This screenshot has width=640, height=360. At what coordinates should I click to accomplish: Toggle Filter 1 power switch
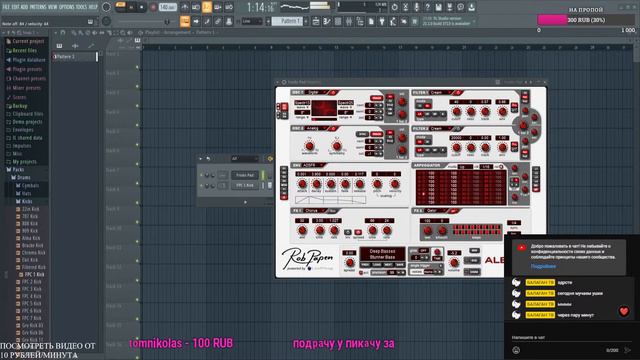click(x=458, y=93)
